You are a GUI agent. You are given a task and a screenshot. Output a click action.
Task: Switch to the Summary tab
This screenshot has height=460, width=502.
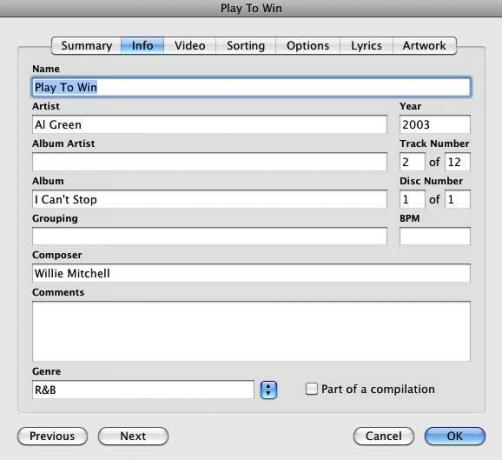[x=86, y=46]
